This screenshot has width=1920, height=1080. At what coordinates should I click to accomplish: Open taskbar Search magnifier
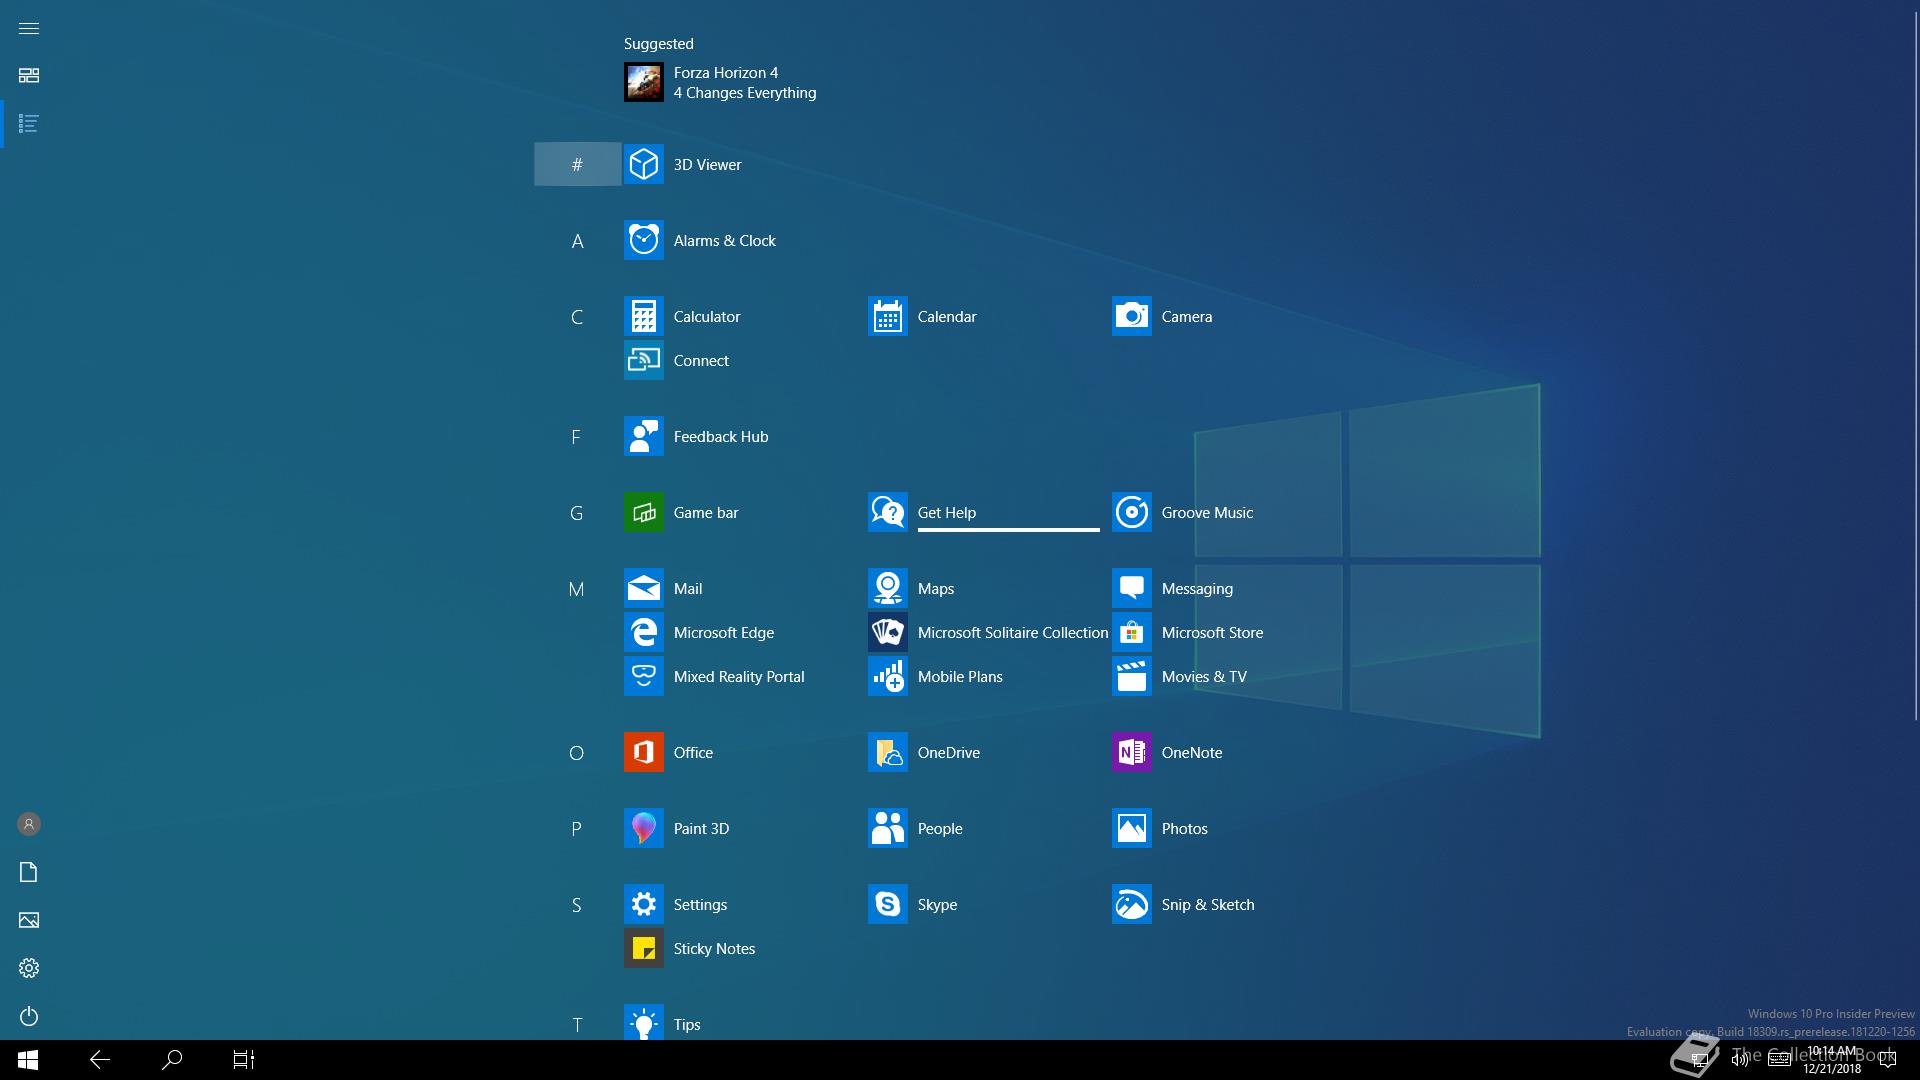(172, 1060)
